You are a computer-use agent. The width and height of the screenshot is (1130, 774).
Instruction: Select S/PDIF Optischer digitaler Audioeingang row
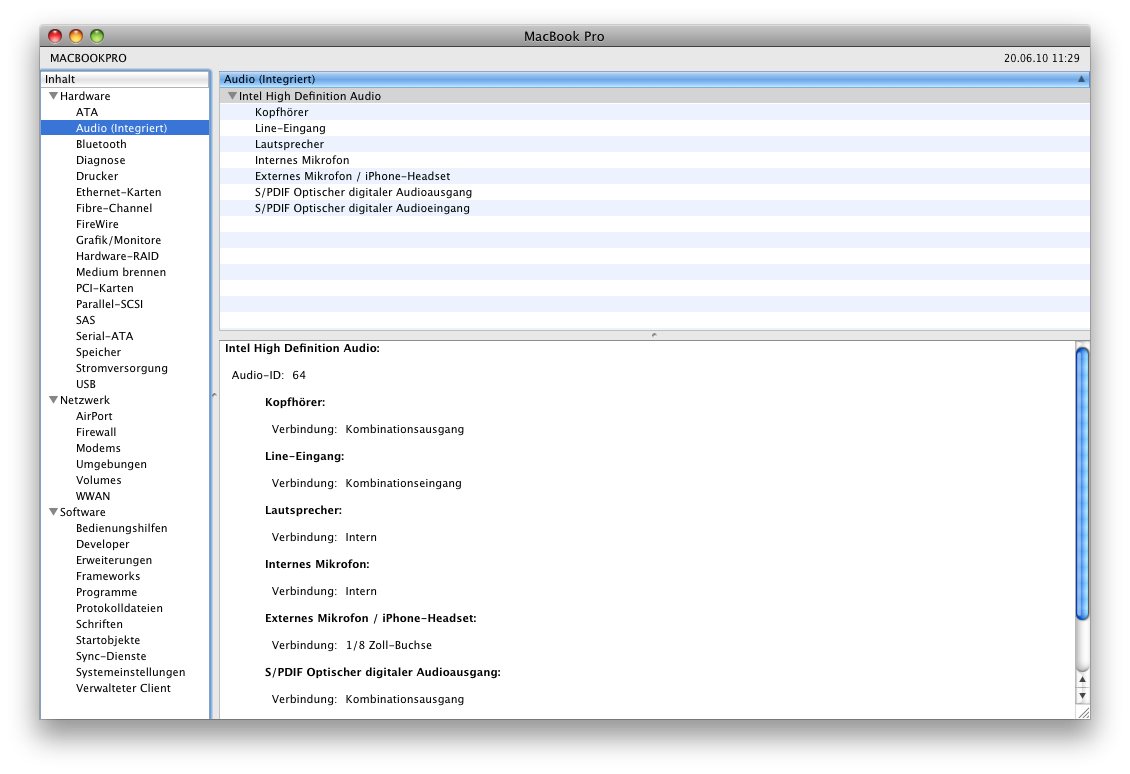[x=654, y=208]
